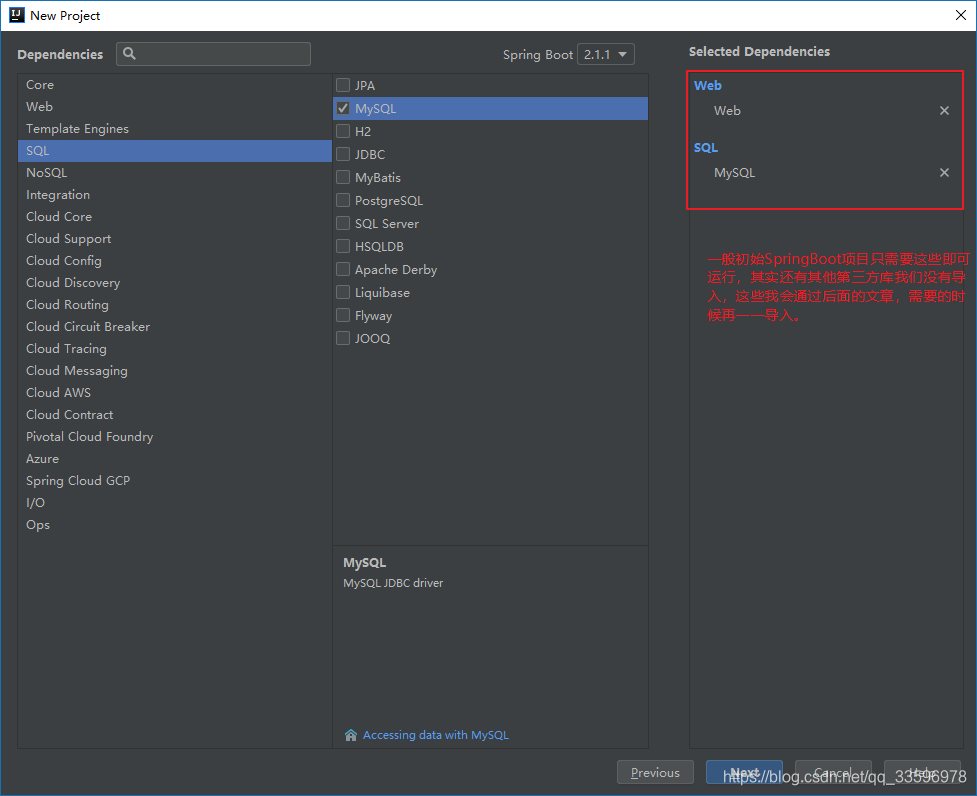This screenshot has height=796, width=977.
Task: Open Accessing data with MySQL link
Action: (x=436, y=735)
